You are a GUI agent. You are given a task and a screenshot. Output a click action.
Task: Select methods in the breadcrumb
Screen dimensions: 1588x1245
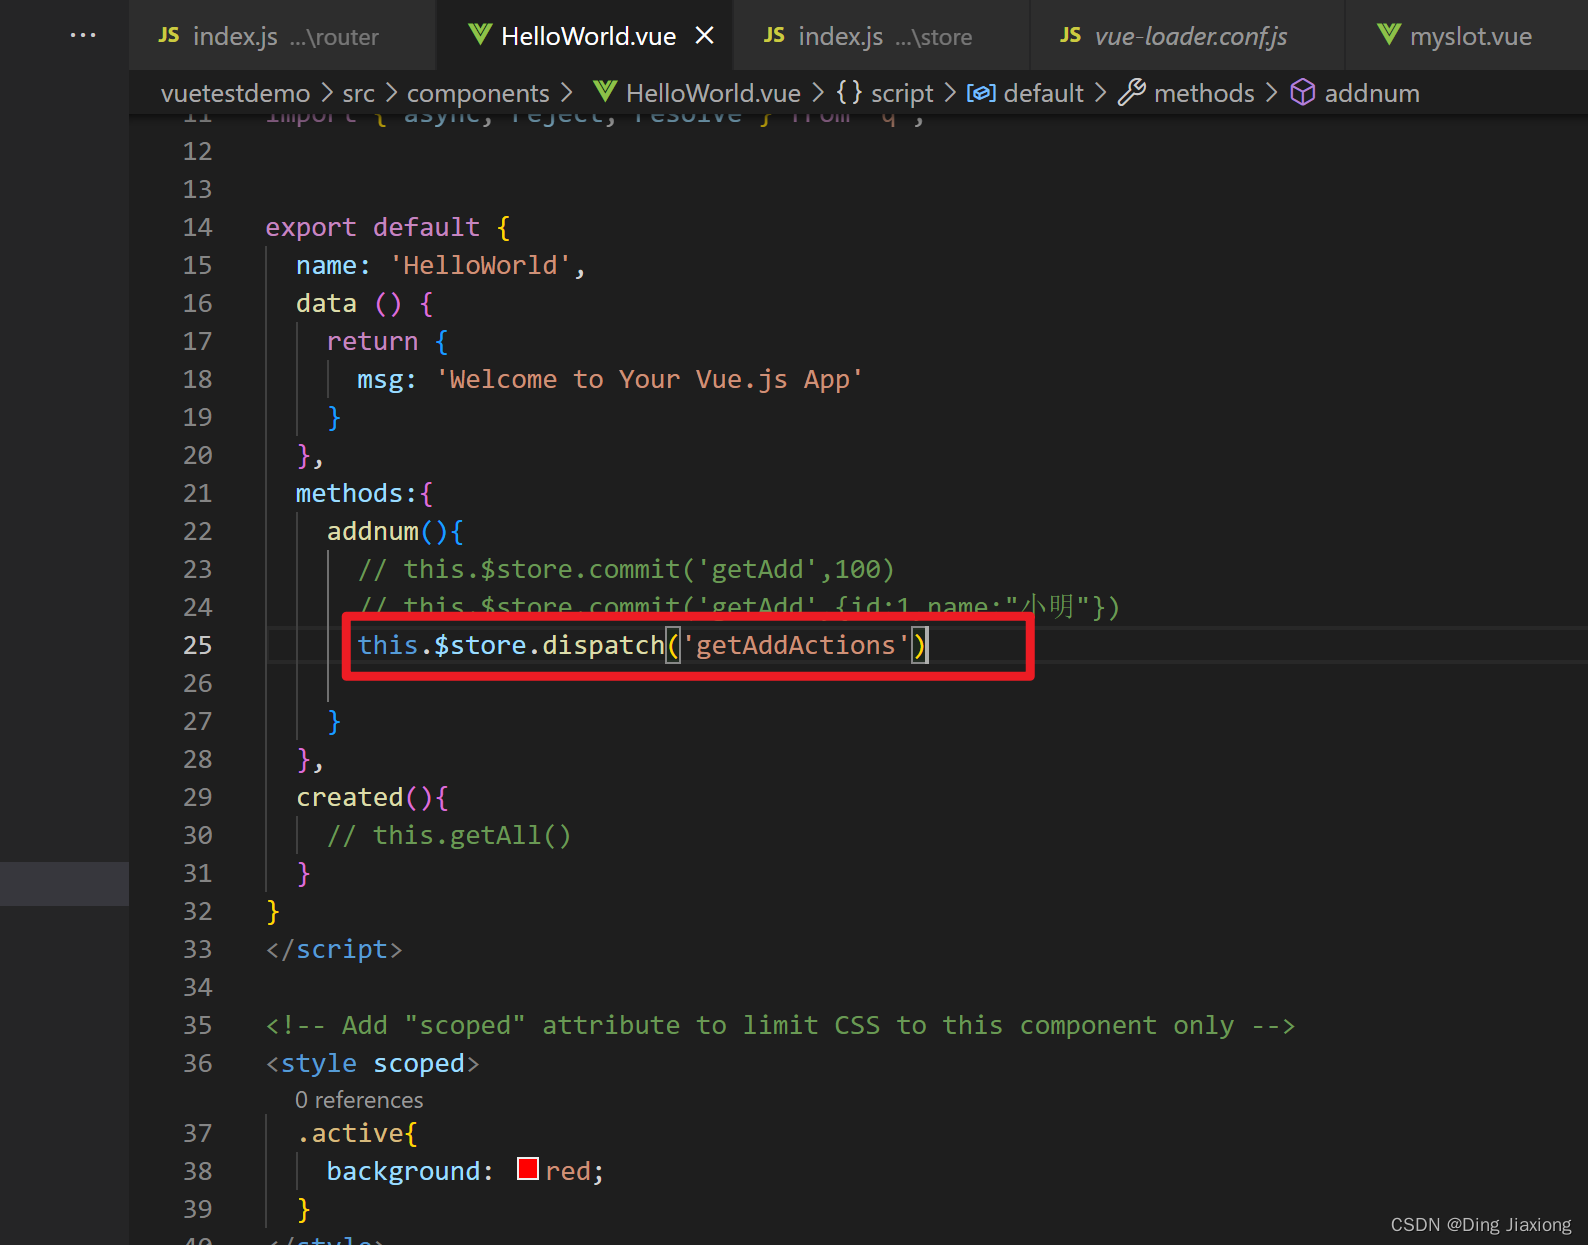[1204, 93]
